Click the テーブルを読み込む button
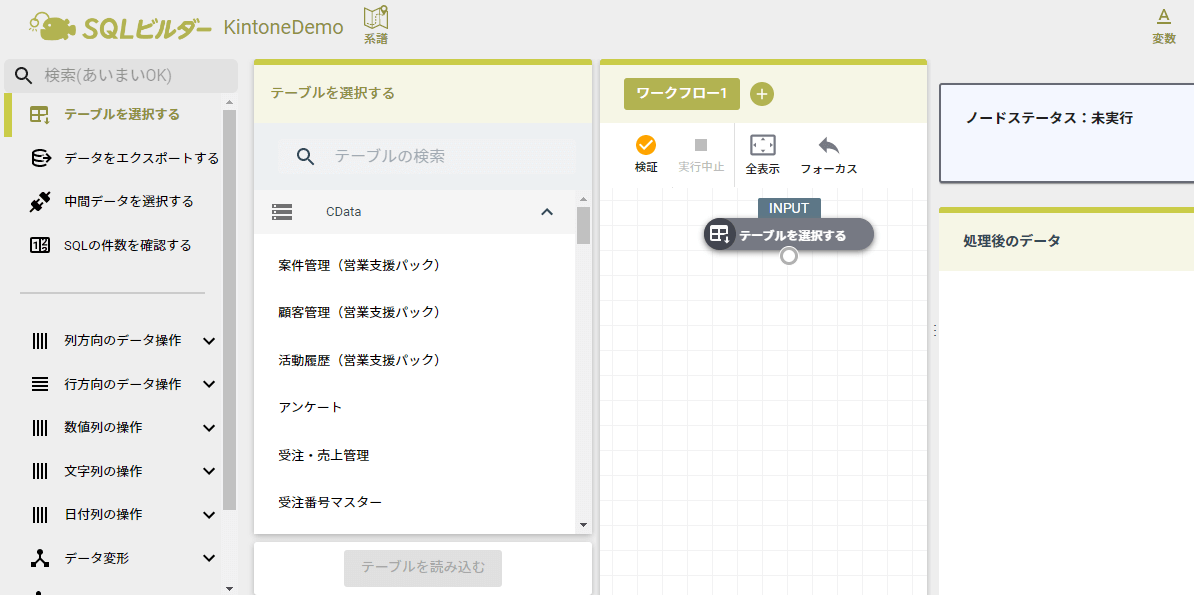This screenshot has height=595, width=1194. (423, 568)
